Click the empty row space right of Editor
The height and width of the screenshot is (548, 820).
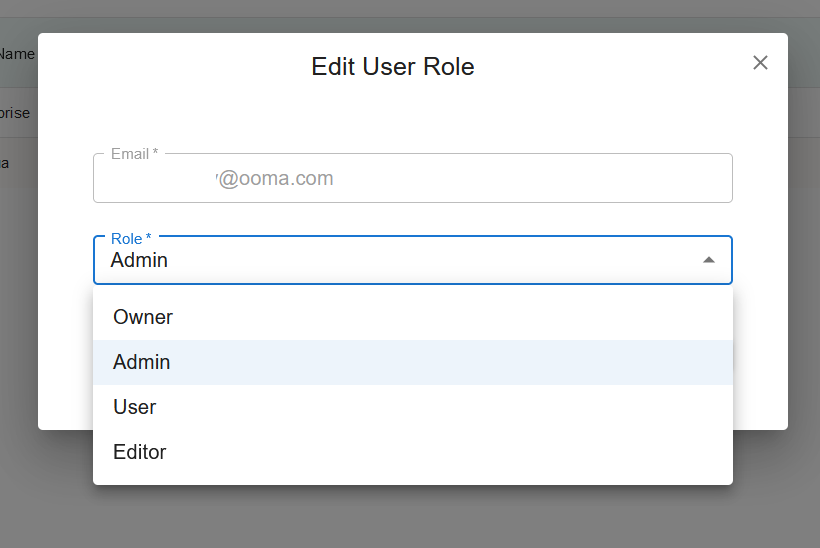450,452
